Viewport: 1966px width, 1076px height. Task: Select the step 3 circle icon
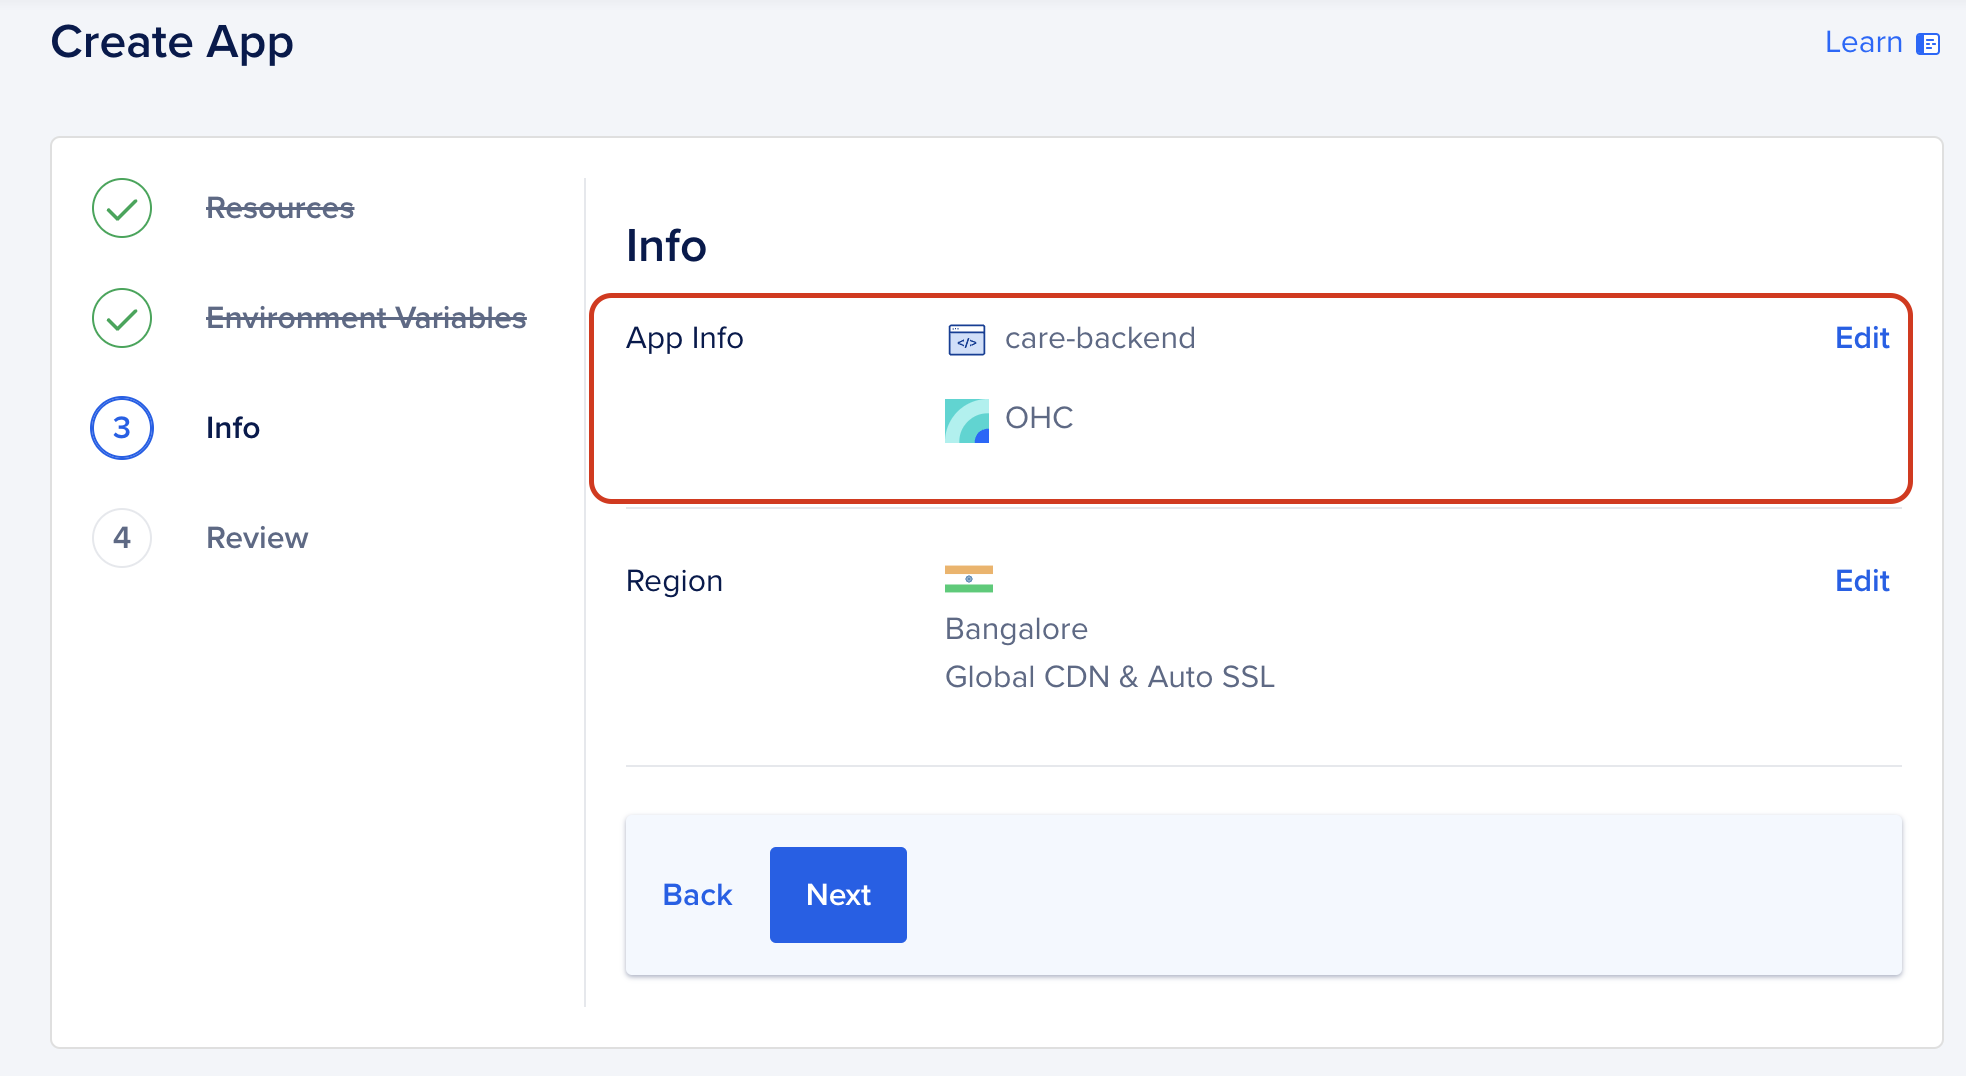point(122,428)
